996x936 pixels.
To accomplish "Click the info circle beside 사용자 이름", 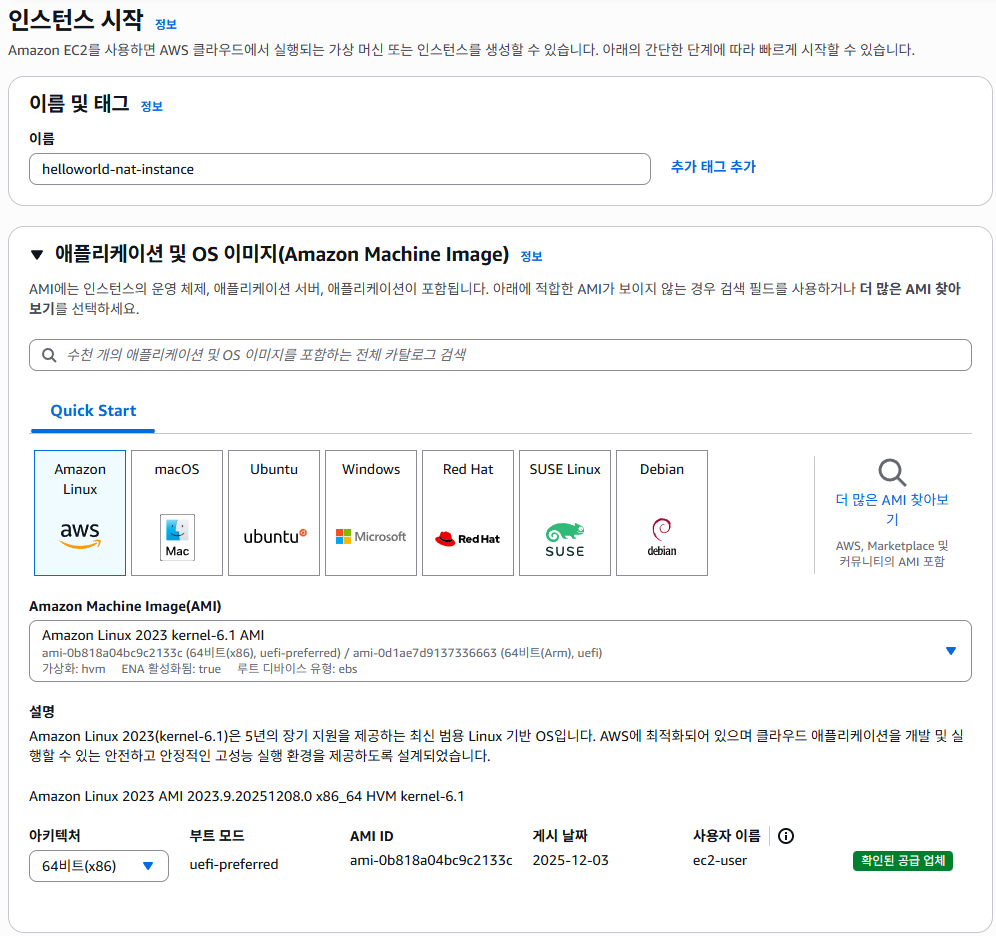I will pos(786,836).
